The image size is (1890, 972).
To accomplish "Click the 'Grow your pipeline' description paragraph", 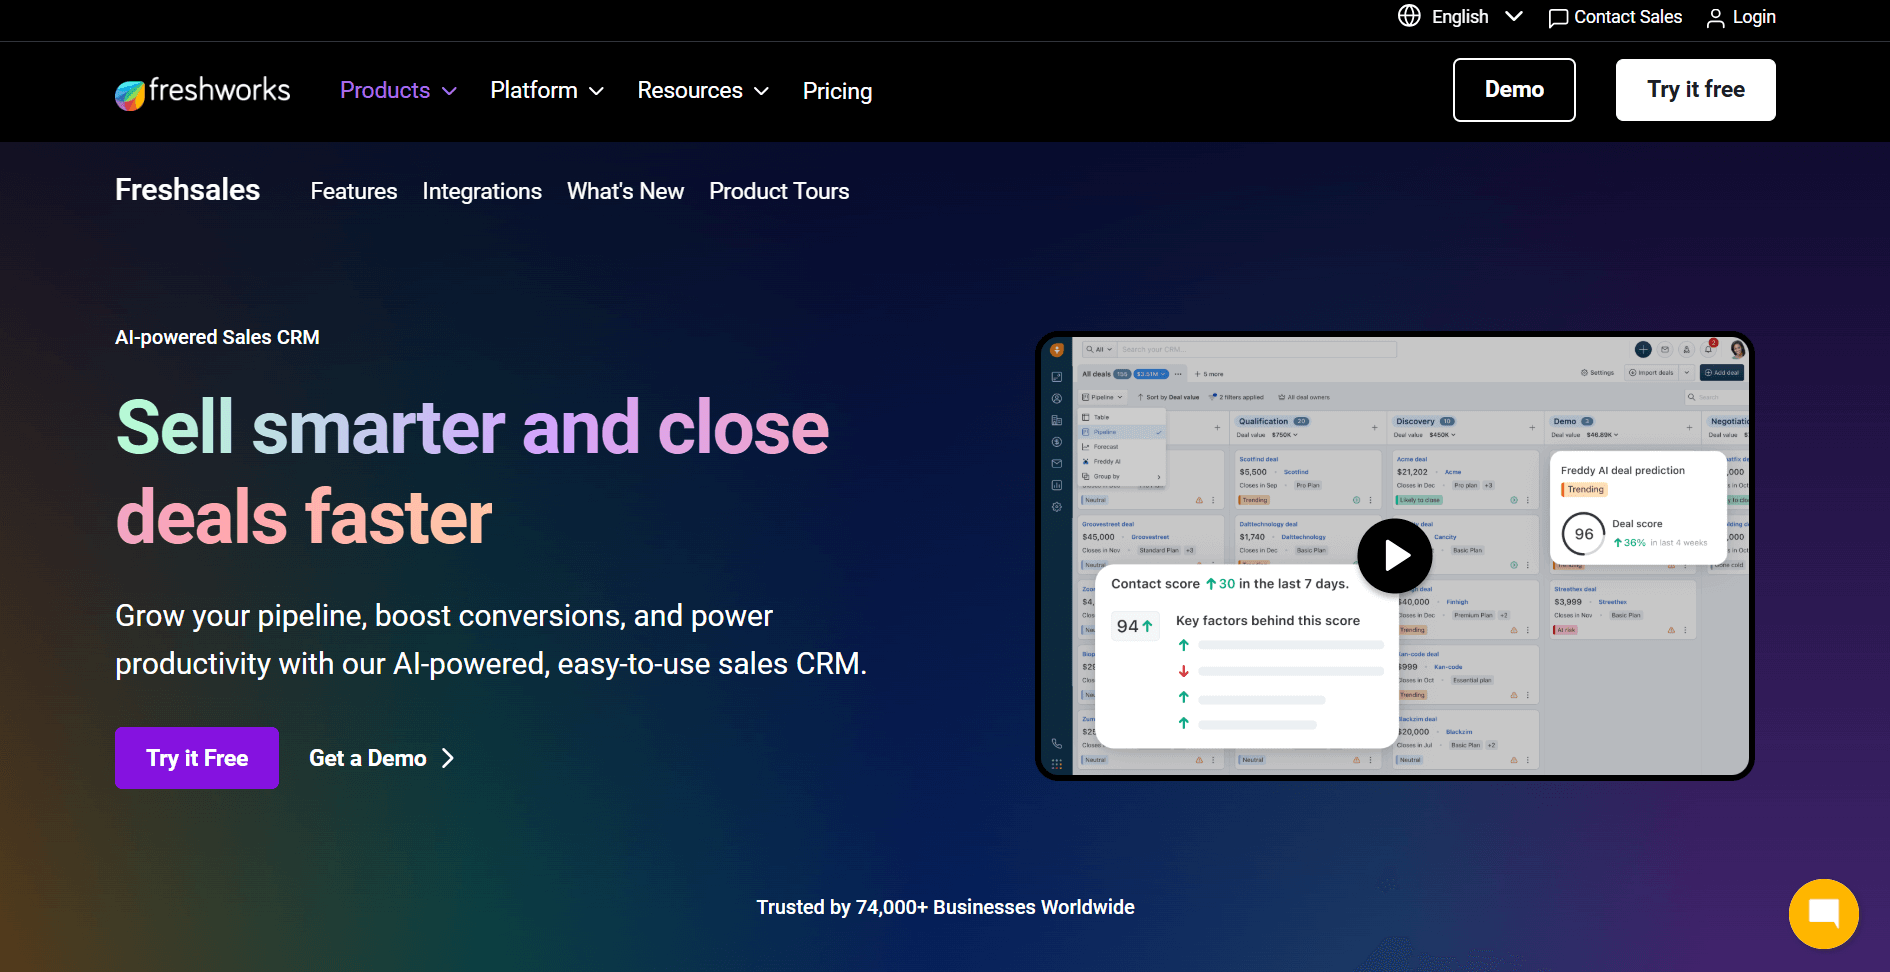I will click(491, 639).
